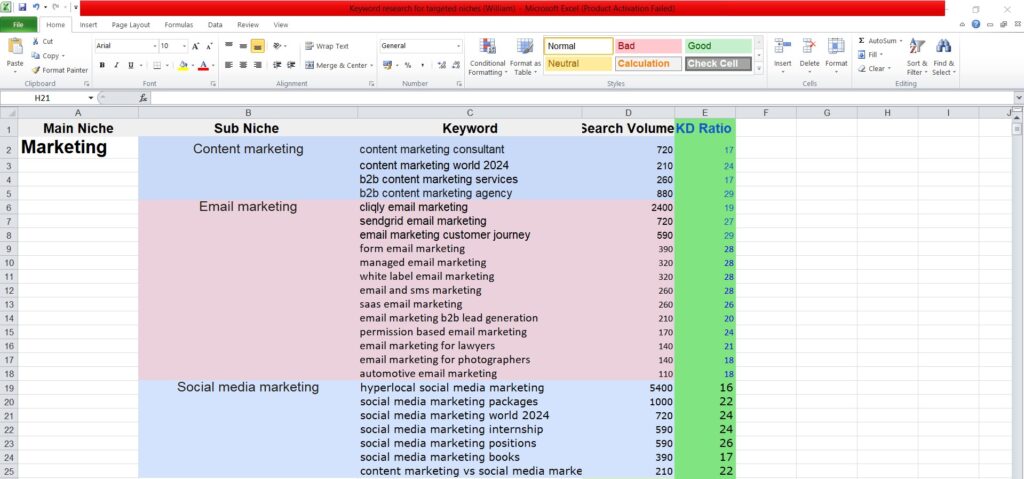Toggle Underline formatting
This screenshot has width=1024, height=479.
click(131, 65)
